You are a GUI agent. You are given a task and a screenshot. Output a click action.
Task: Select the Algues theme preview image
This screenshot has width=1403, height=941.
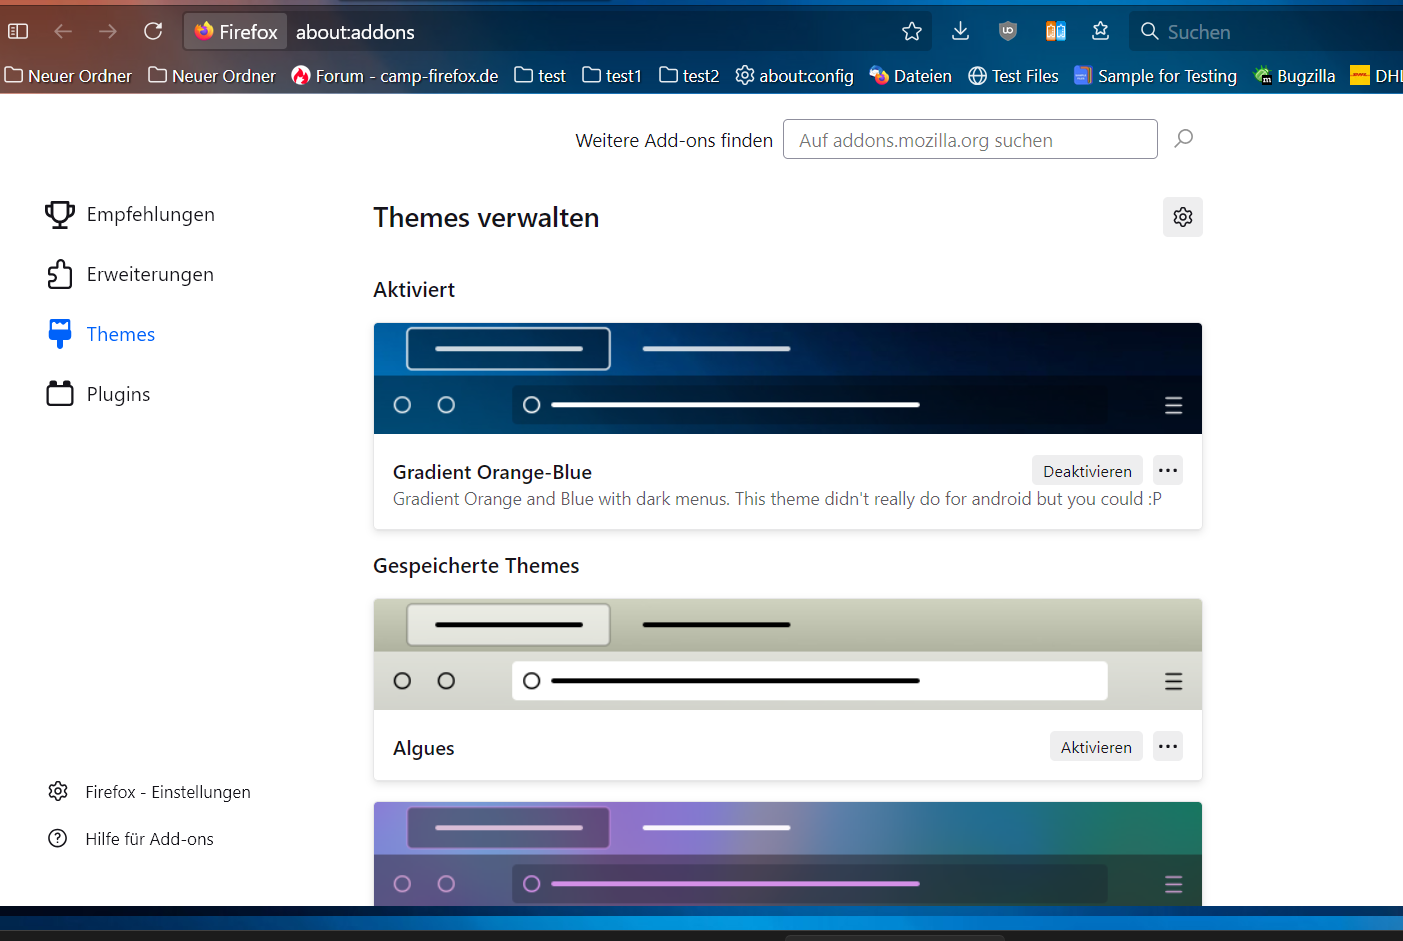coord(787,654)
